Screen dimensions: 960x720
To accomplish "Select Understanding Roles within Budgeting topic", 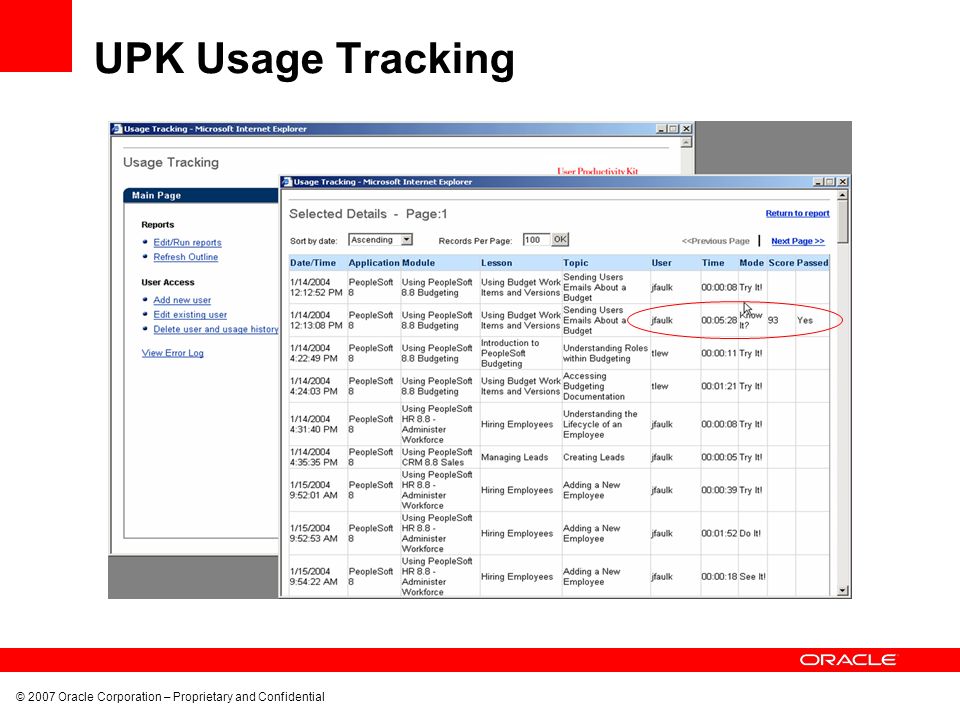I will point(605,353).
